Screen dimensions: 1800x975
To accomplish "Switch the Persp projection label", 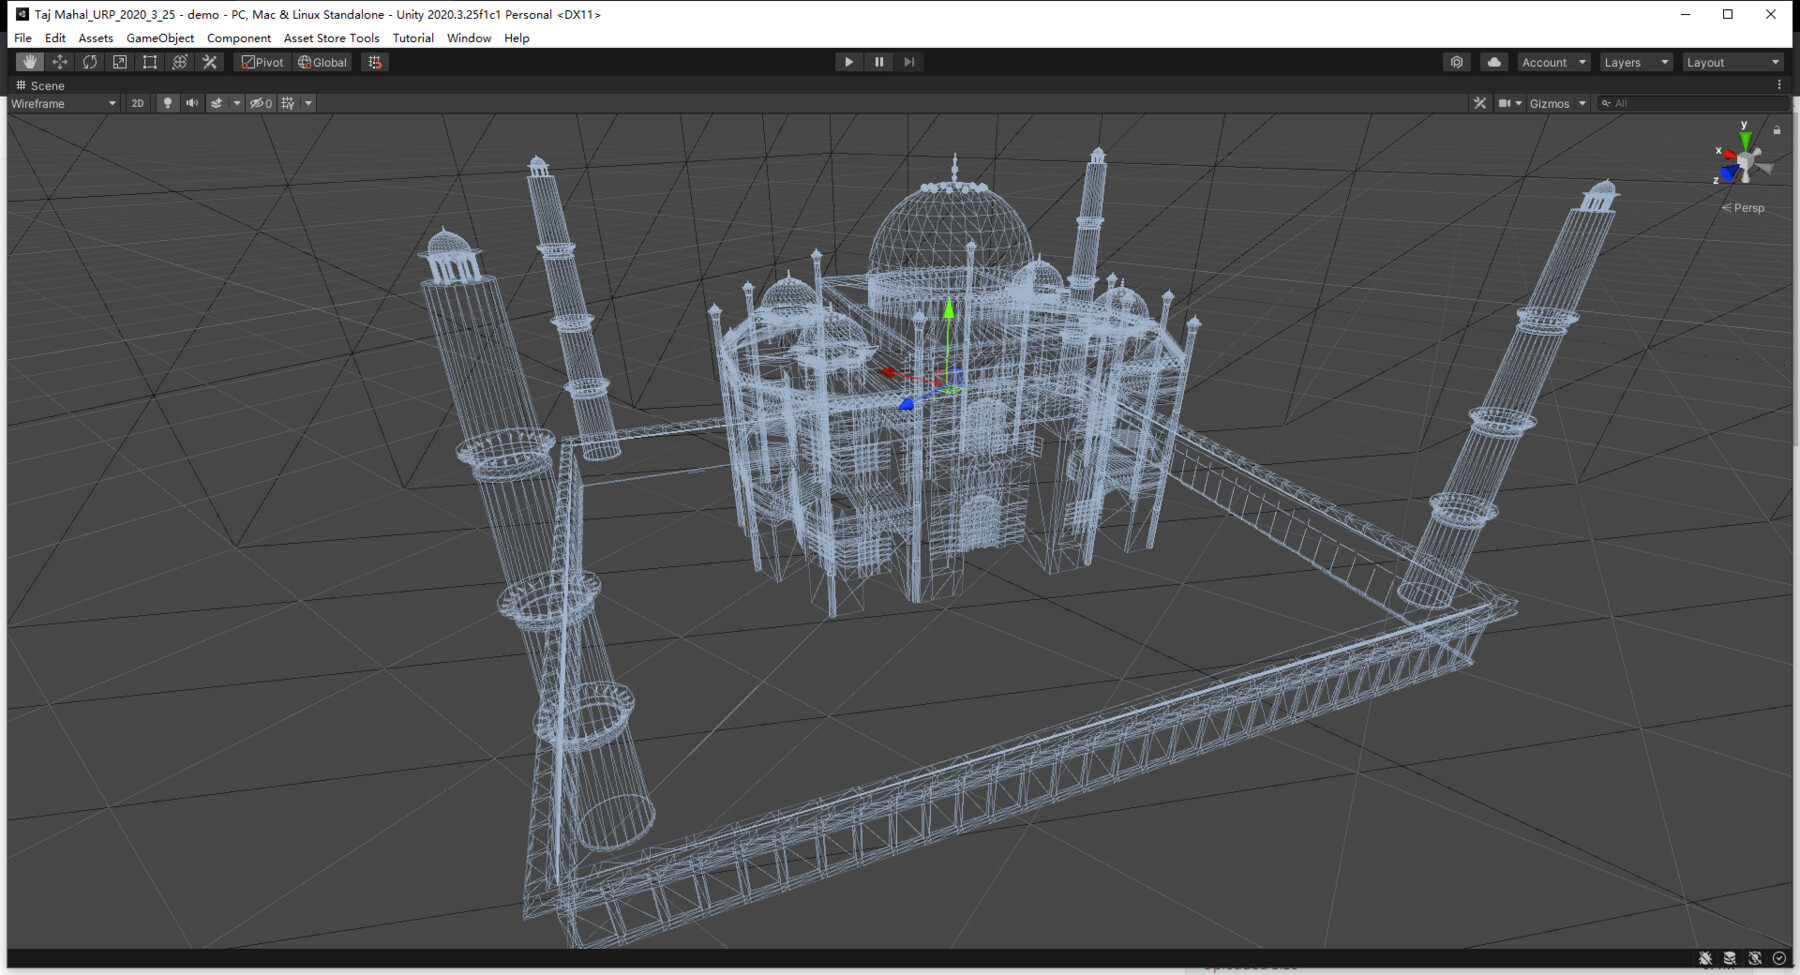I will (x=1743, y=208).
